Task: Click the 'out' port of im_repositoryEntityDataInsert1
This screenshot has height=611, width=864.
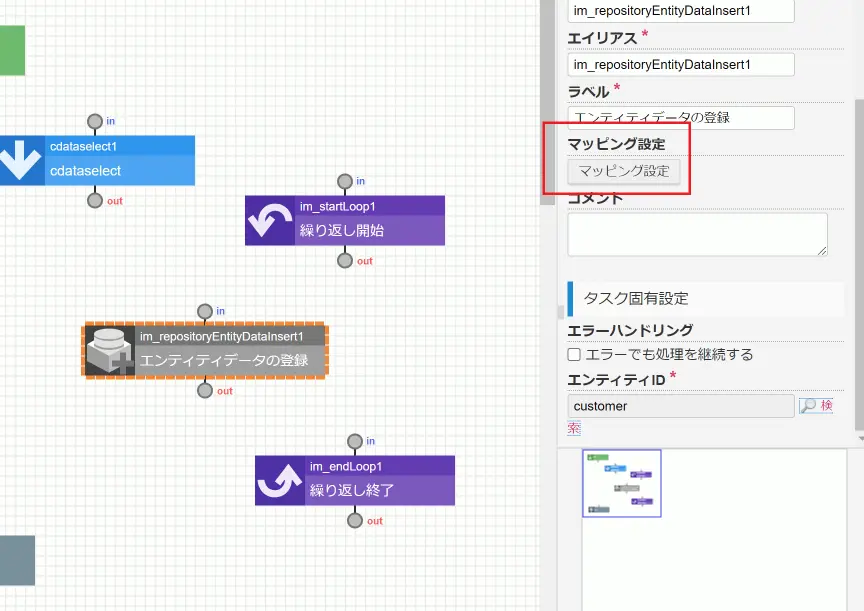Action: pos(205,391)
